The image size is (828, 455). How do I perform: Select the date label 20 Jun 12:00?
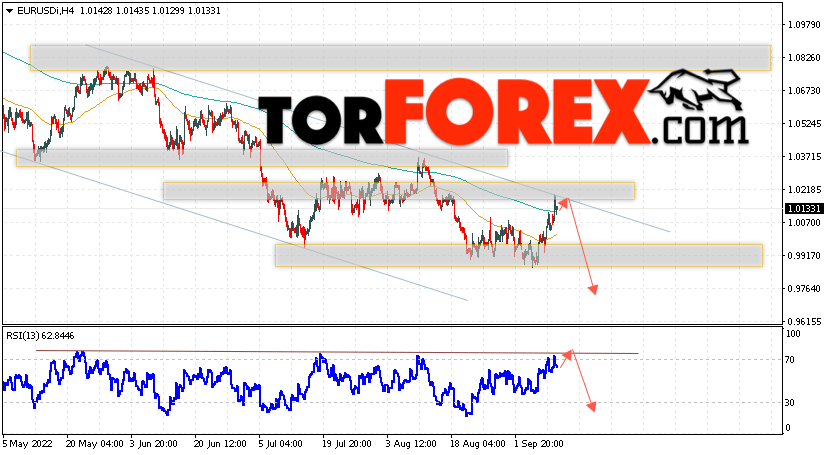coord(220,444)
